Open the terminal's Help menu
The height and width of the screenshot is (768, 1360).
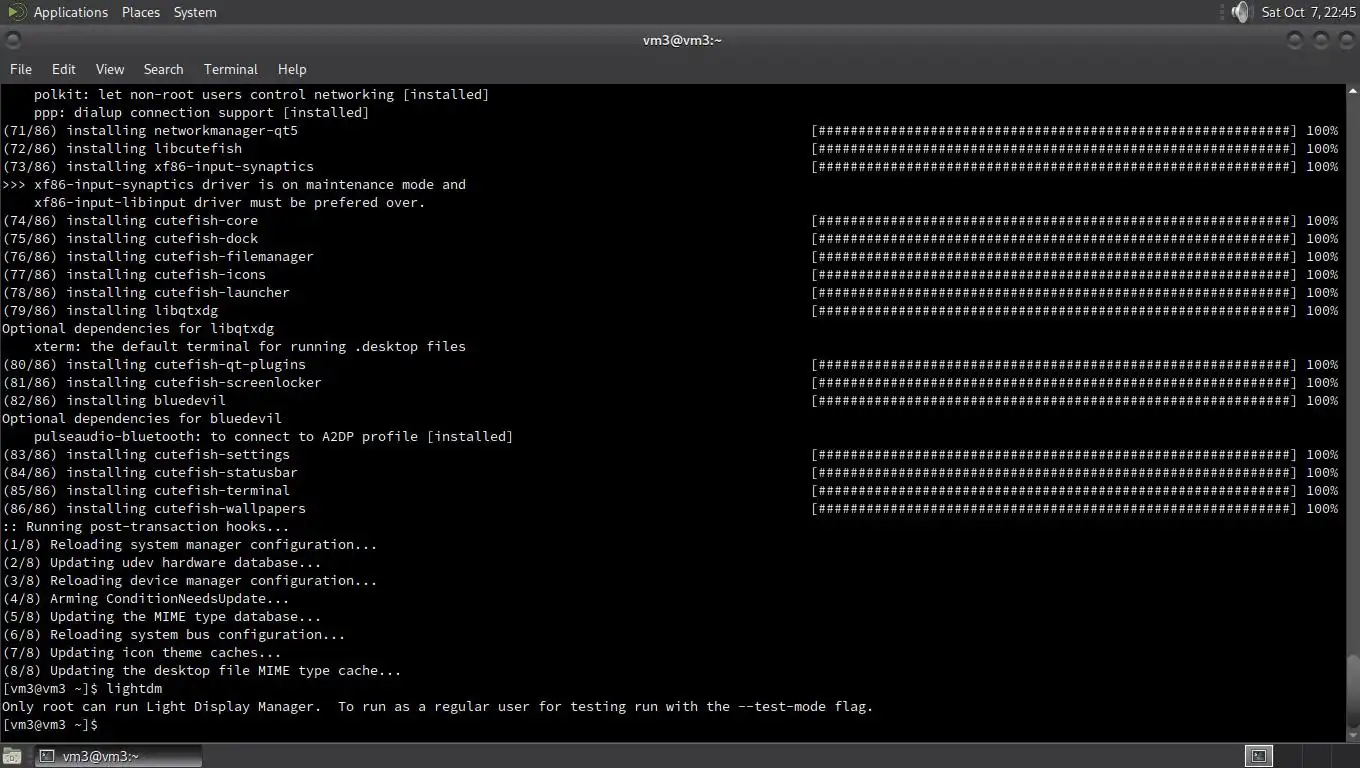tap(292, 69)
